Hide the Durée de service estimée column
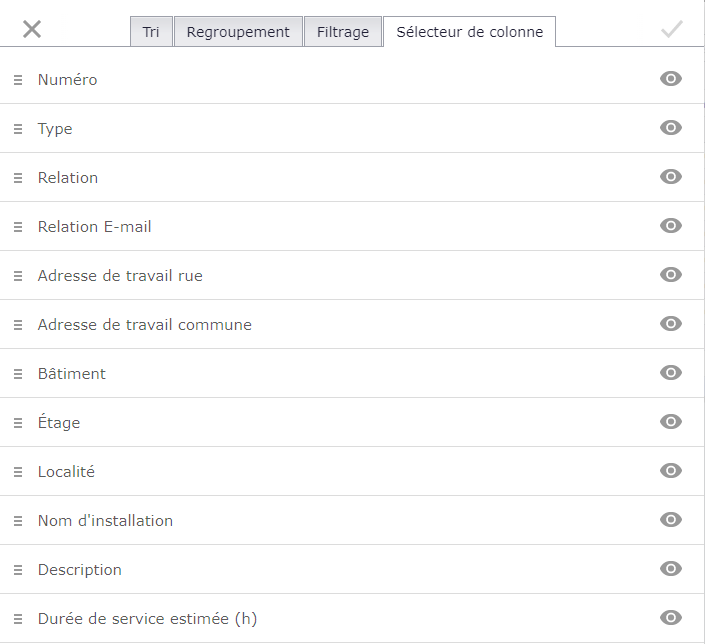This screenshot has height=644, width=705. (x=671, y=618)
